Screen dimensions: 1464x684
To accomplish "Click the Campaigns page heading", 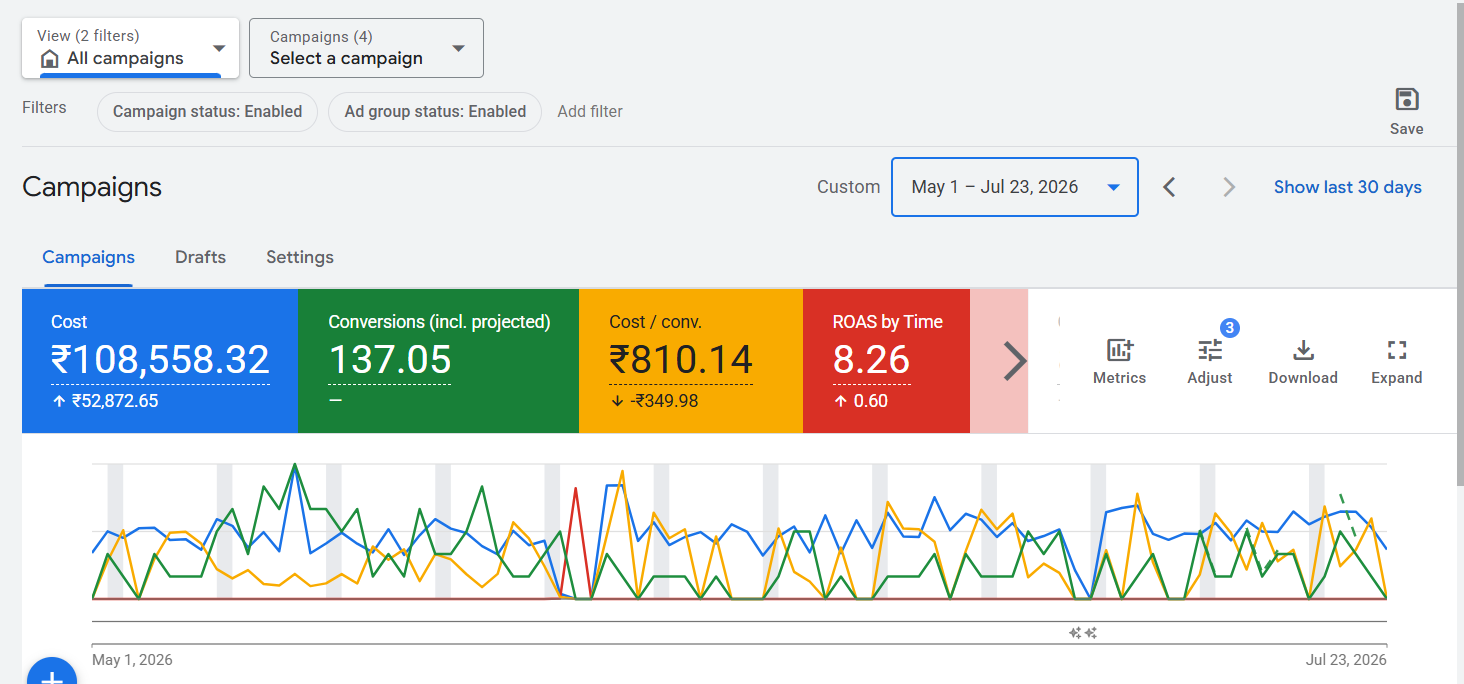I will [x=92, y=187].
